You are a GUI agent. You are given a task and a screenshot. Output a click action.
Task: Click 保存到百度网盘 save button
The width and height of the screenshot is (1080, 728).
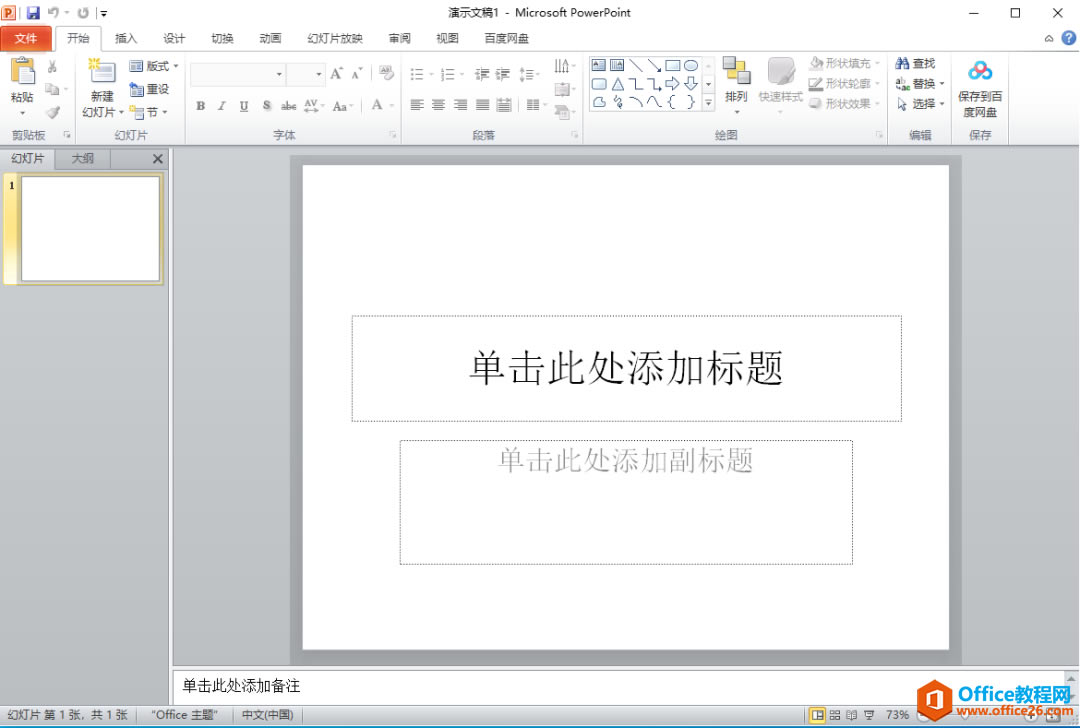coord(980,90)
